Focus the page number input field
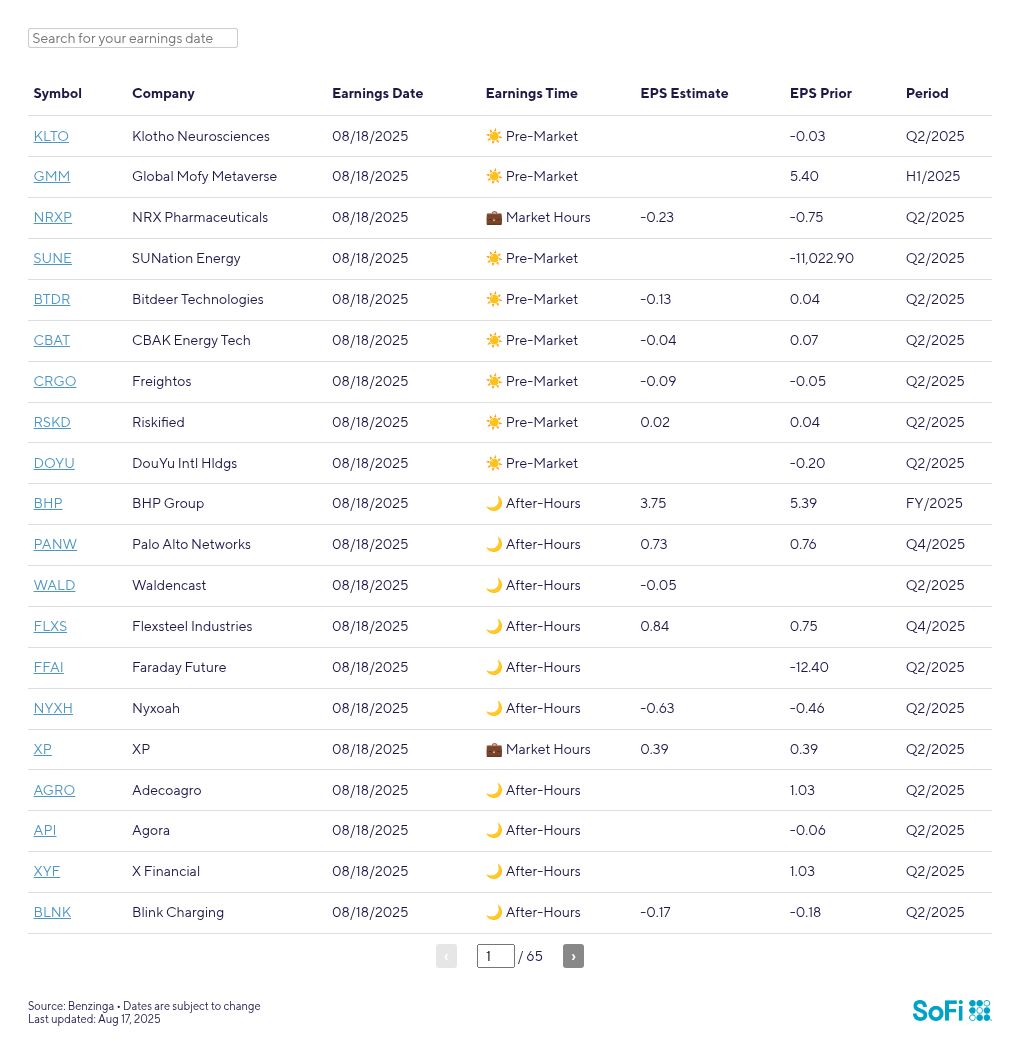 point(496,956)
